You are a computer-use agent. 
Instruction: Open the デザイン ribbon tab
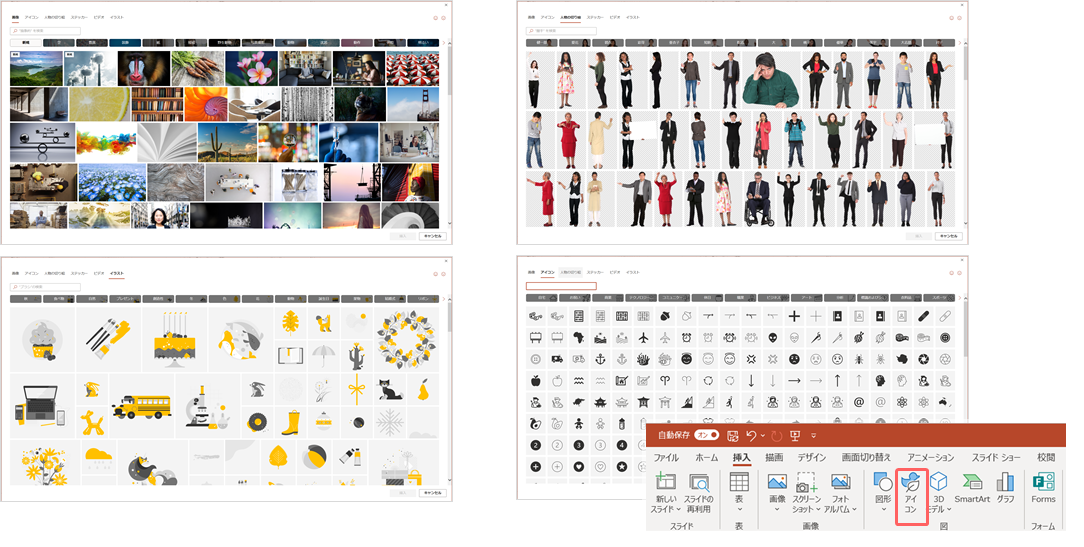point(812,457)
